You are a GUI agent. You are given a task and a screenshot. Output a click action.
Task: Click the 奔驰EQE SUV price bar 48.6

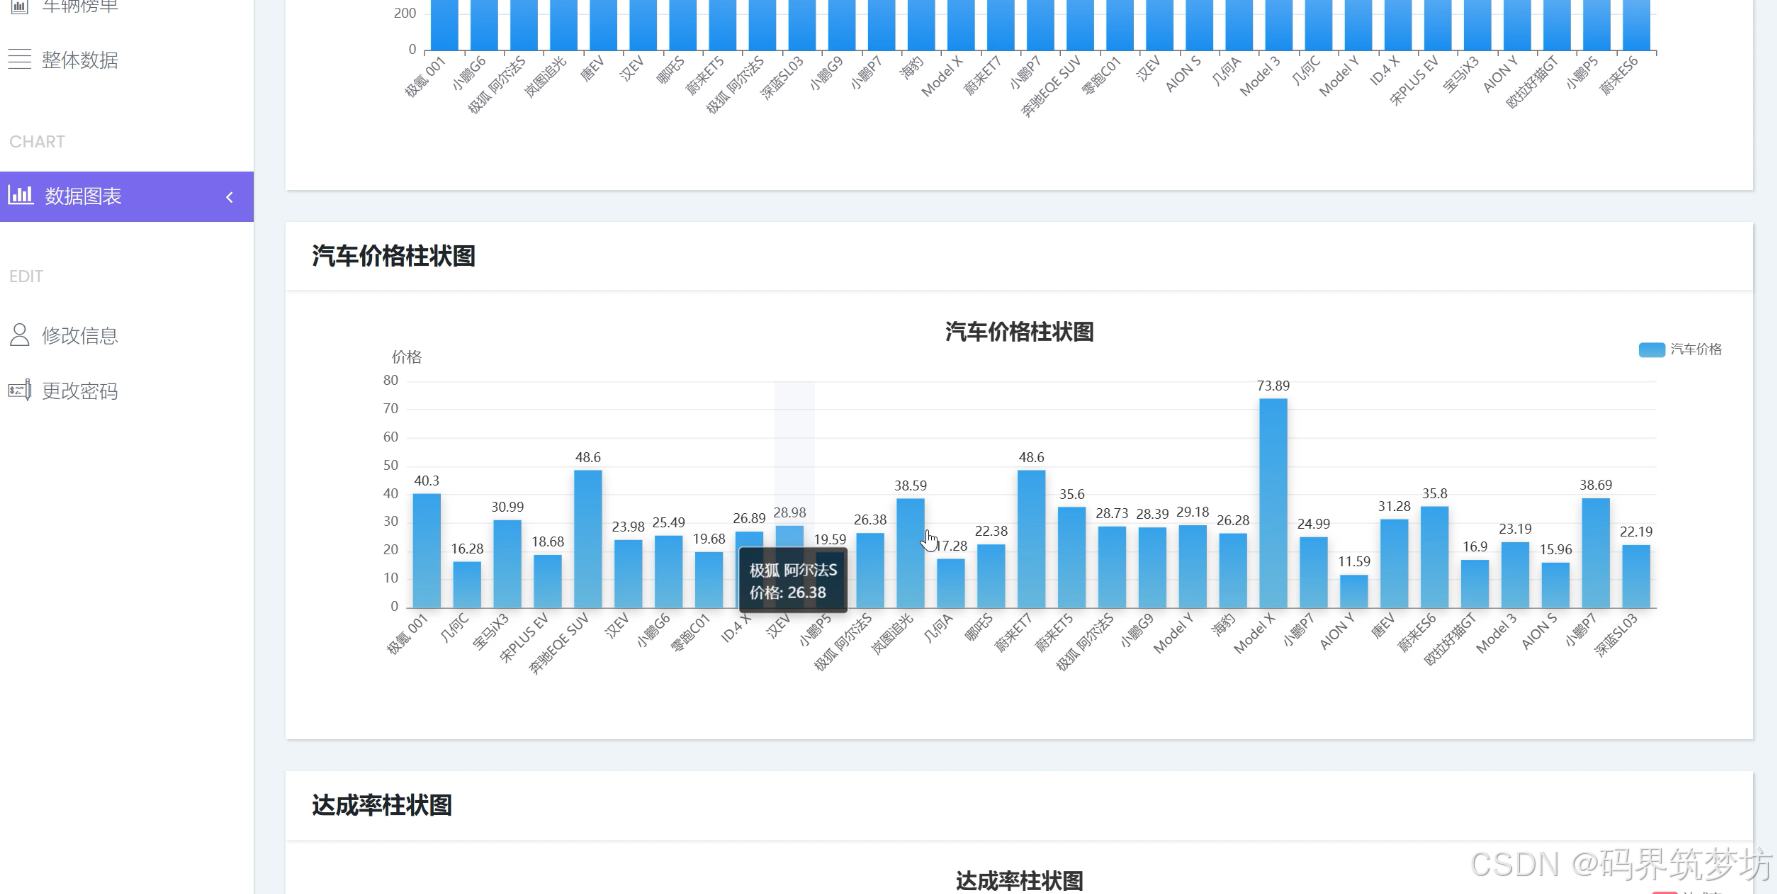[x=588, y=539]
